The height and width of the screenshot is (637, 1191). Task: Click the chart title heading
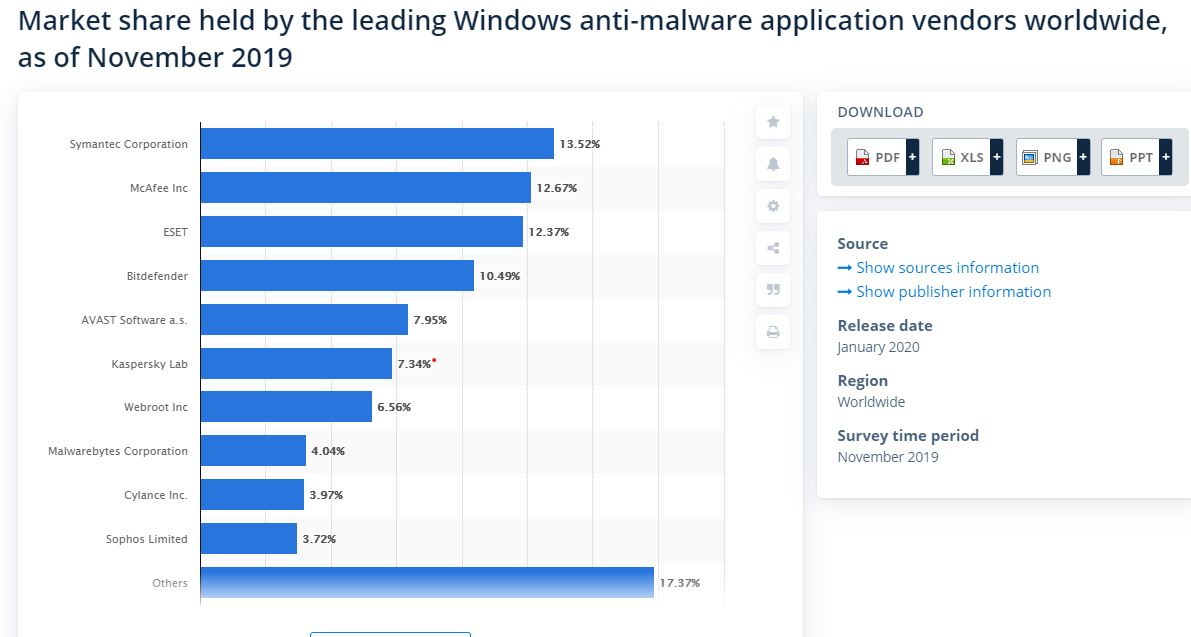(x=592, y=39)
